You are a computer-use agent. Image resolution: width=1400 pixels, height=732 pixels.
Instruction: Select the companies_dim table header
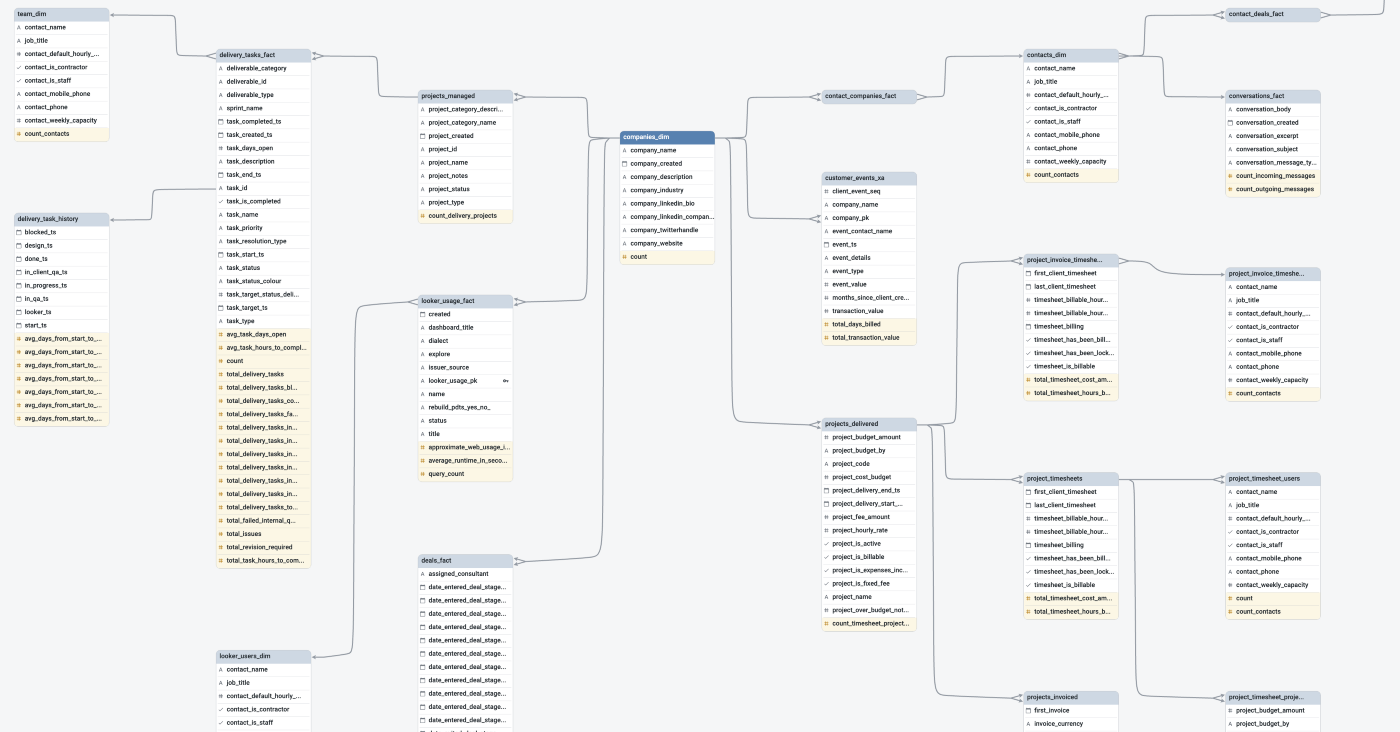point(667,137)
